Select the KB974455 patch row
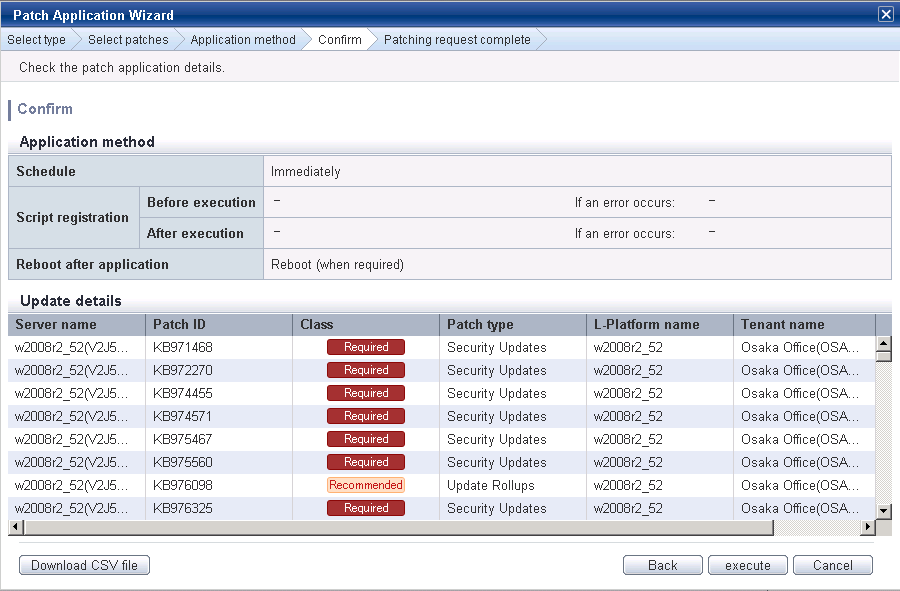The height and width of the screenshot is (591, 900). 441,393
